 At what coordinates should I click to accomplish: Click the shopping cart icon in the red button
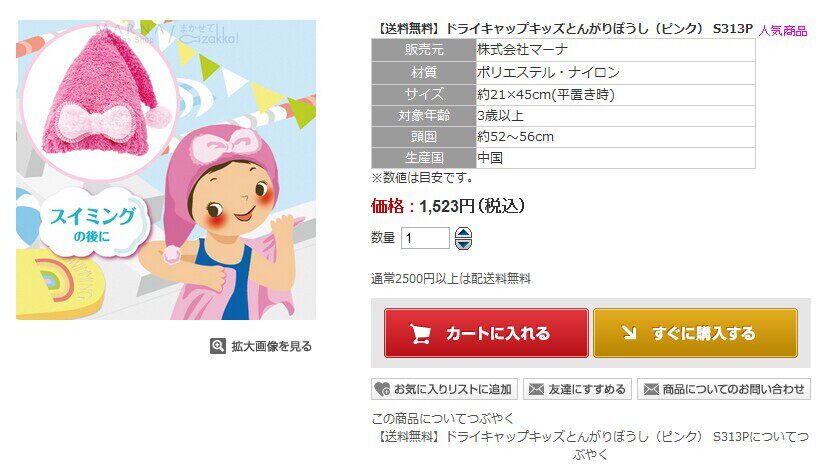pos(420,333)
